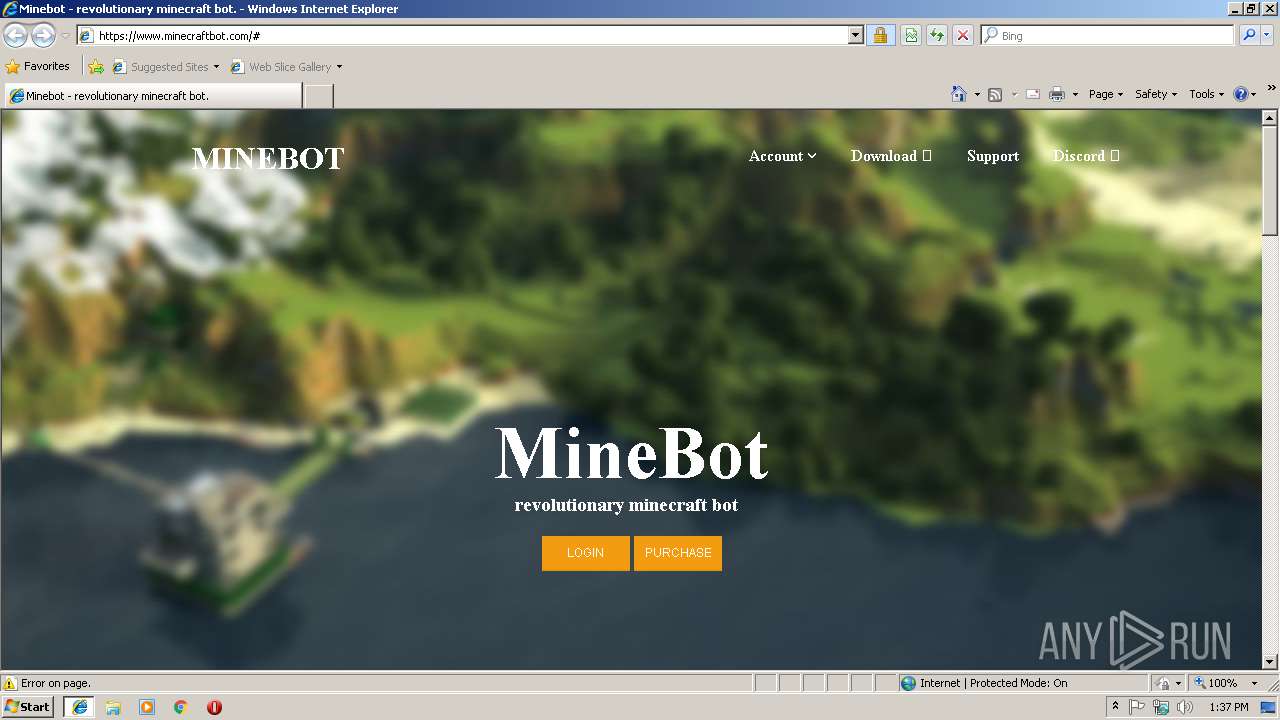Click the orange LOGIN button
Image resolution: width=1280 pixels, height=720 pixels.
pos(586,553)
